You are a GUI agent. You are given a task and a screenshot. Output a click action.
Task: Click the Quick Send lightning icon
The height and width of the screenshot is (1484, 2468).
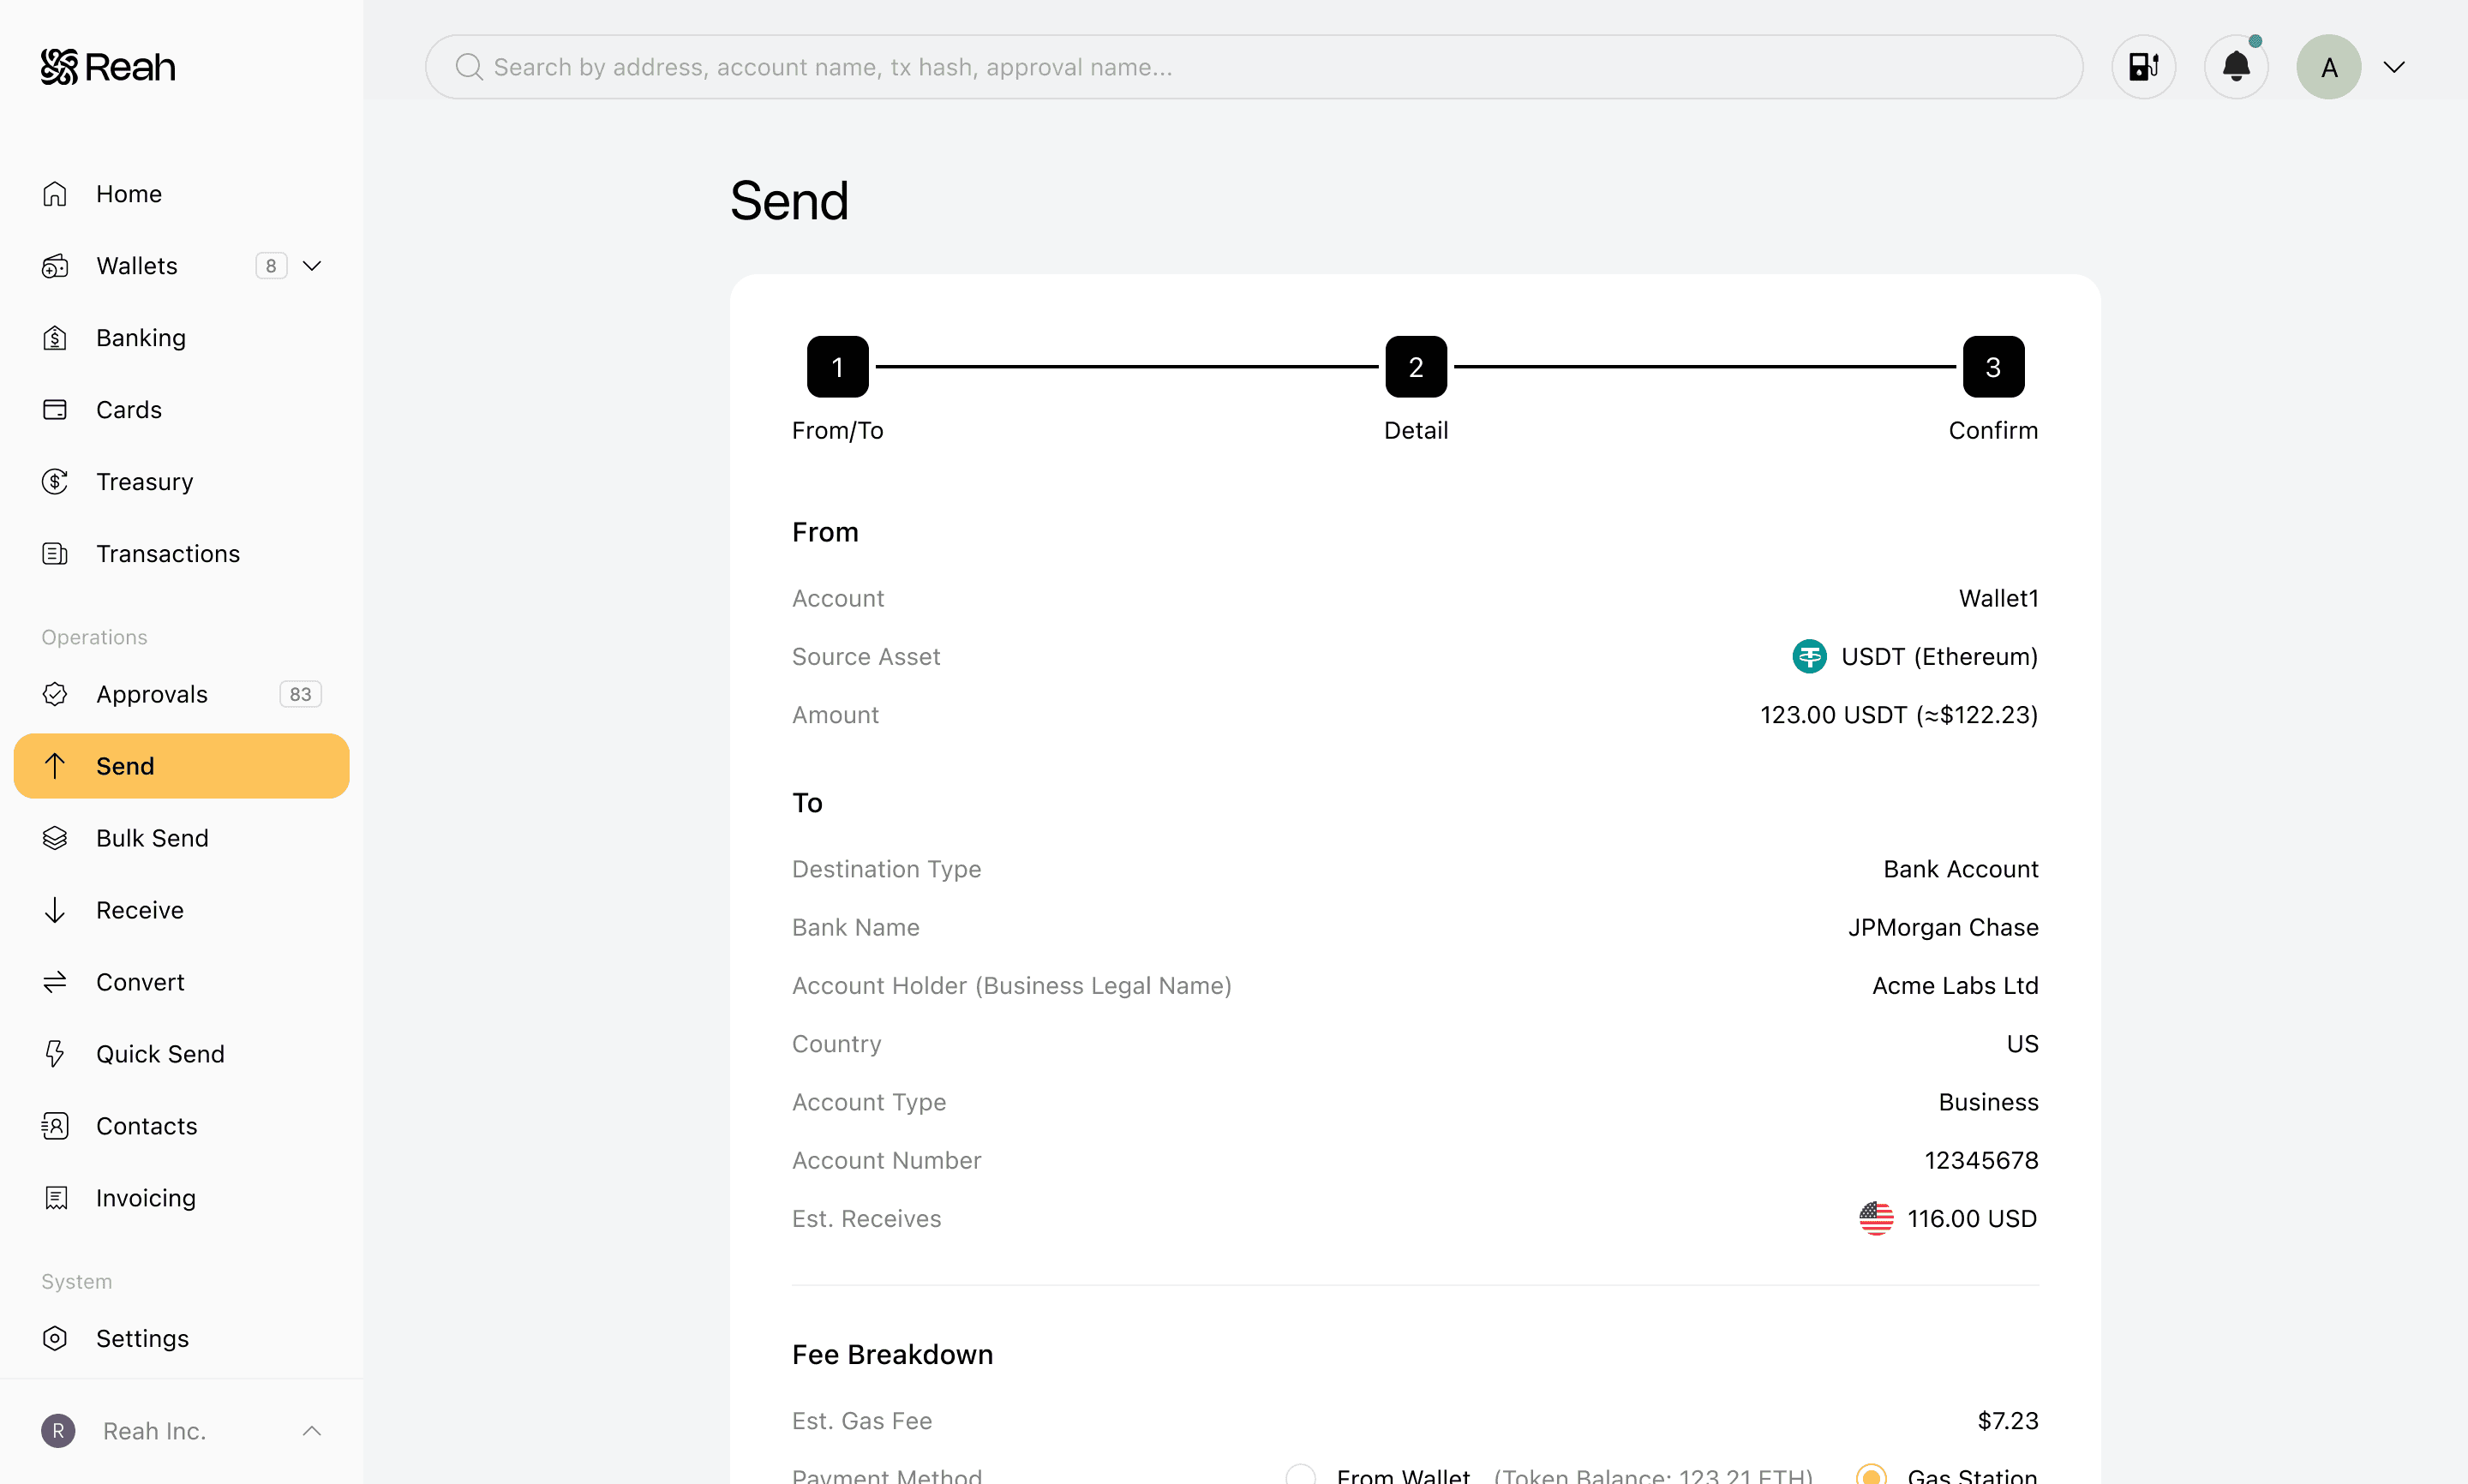[x=55, y=1054]
